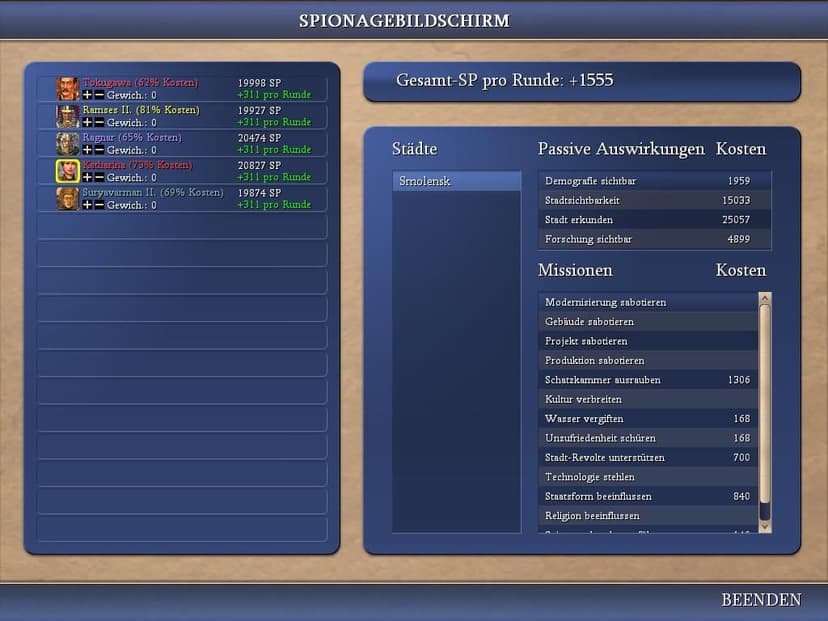Viewport: 828px width, 621px height.
Task: Select mission Unzufriedenheit schüren
Action: click(648, 438)
